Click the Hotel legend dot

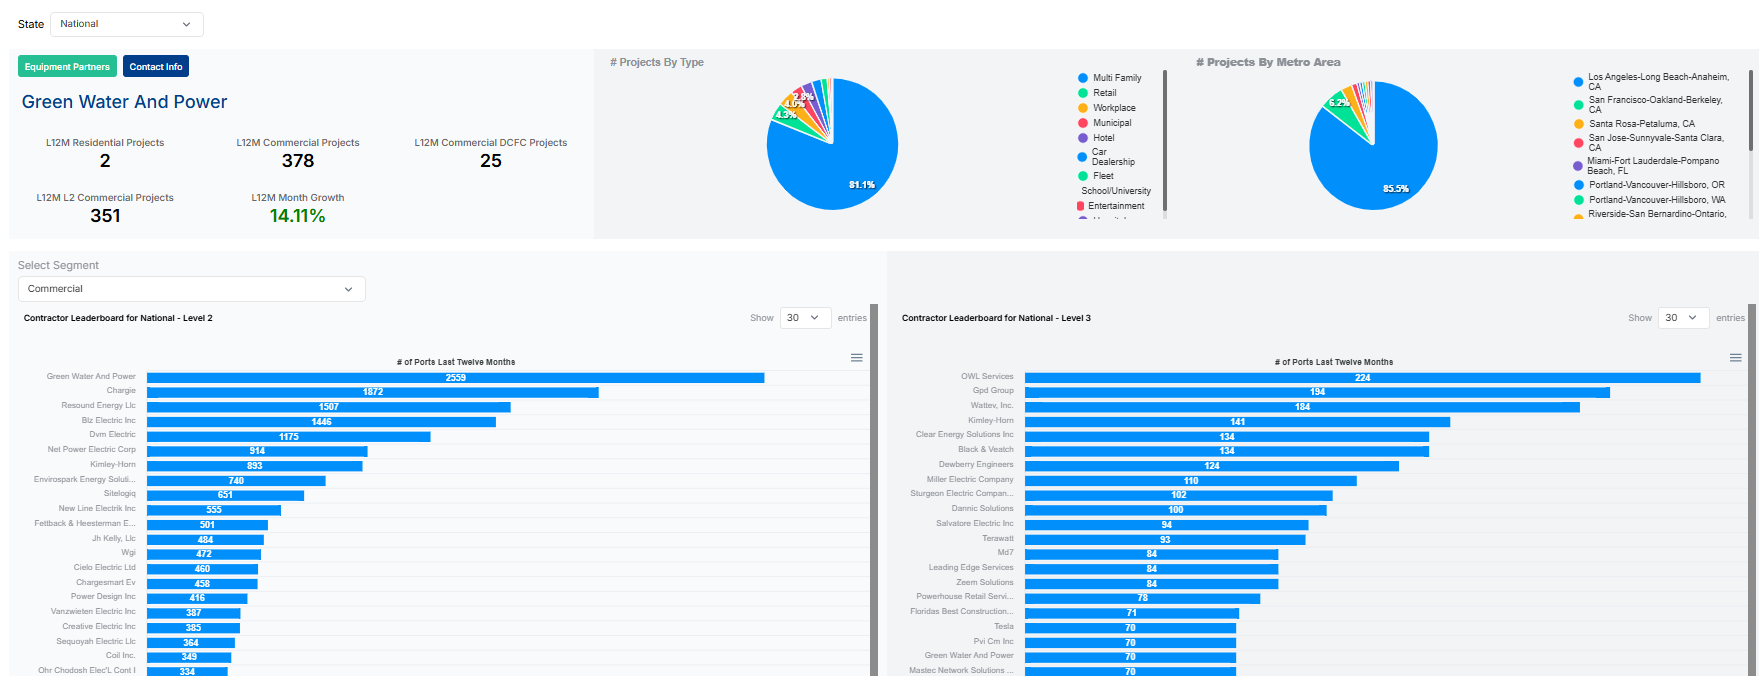tap(1083, 138)
